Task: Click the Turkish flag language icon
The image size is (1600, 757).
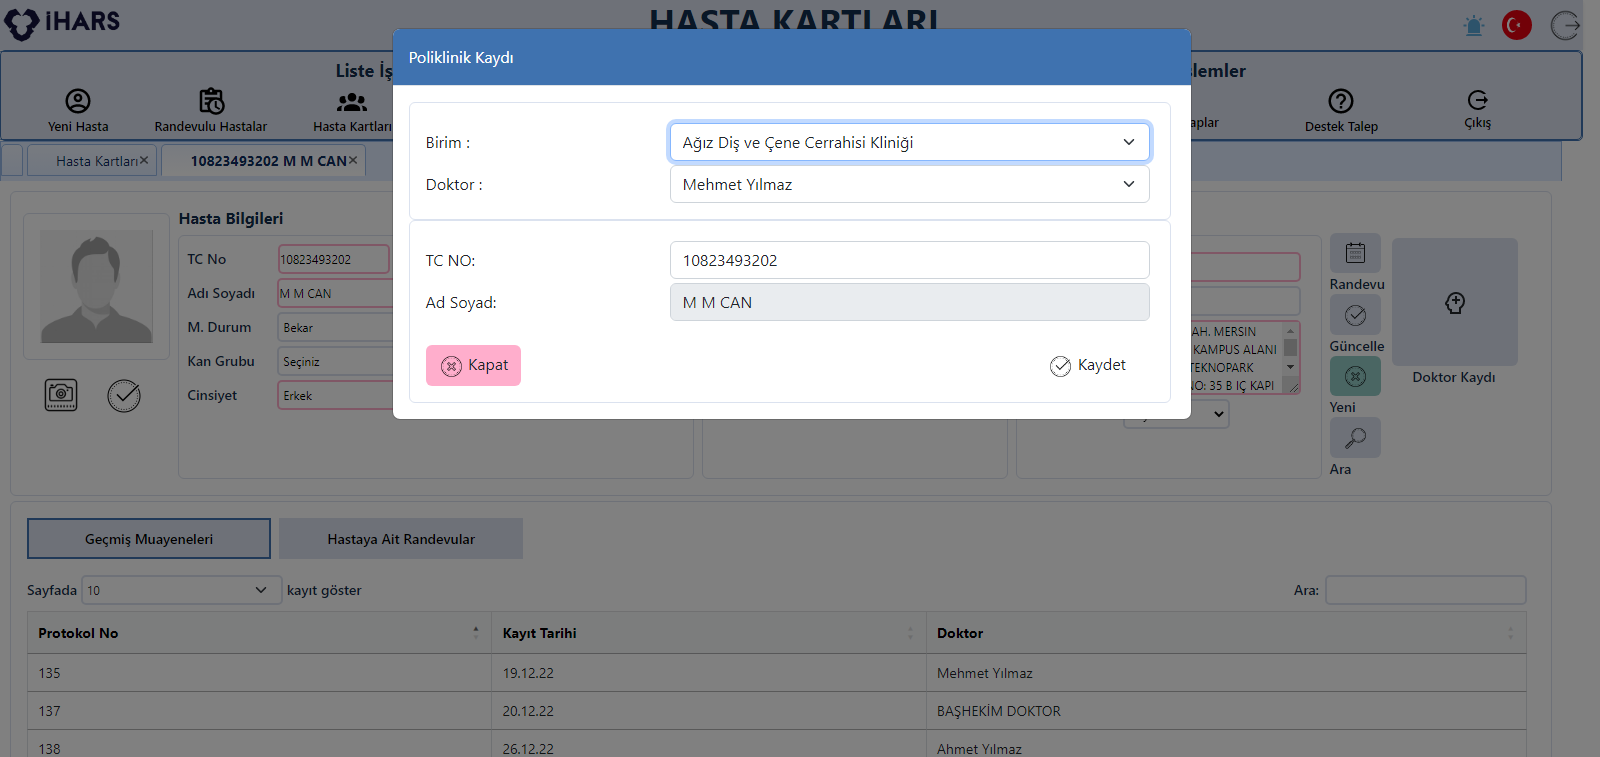Action: (1516, 25)
